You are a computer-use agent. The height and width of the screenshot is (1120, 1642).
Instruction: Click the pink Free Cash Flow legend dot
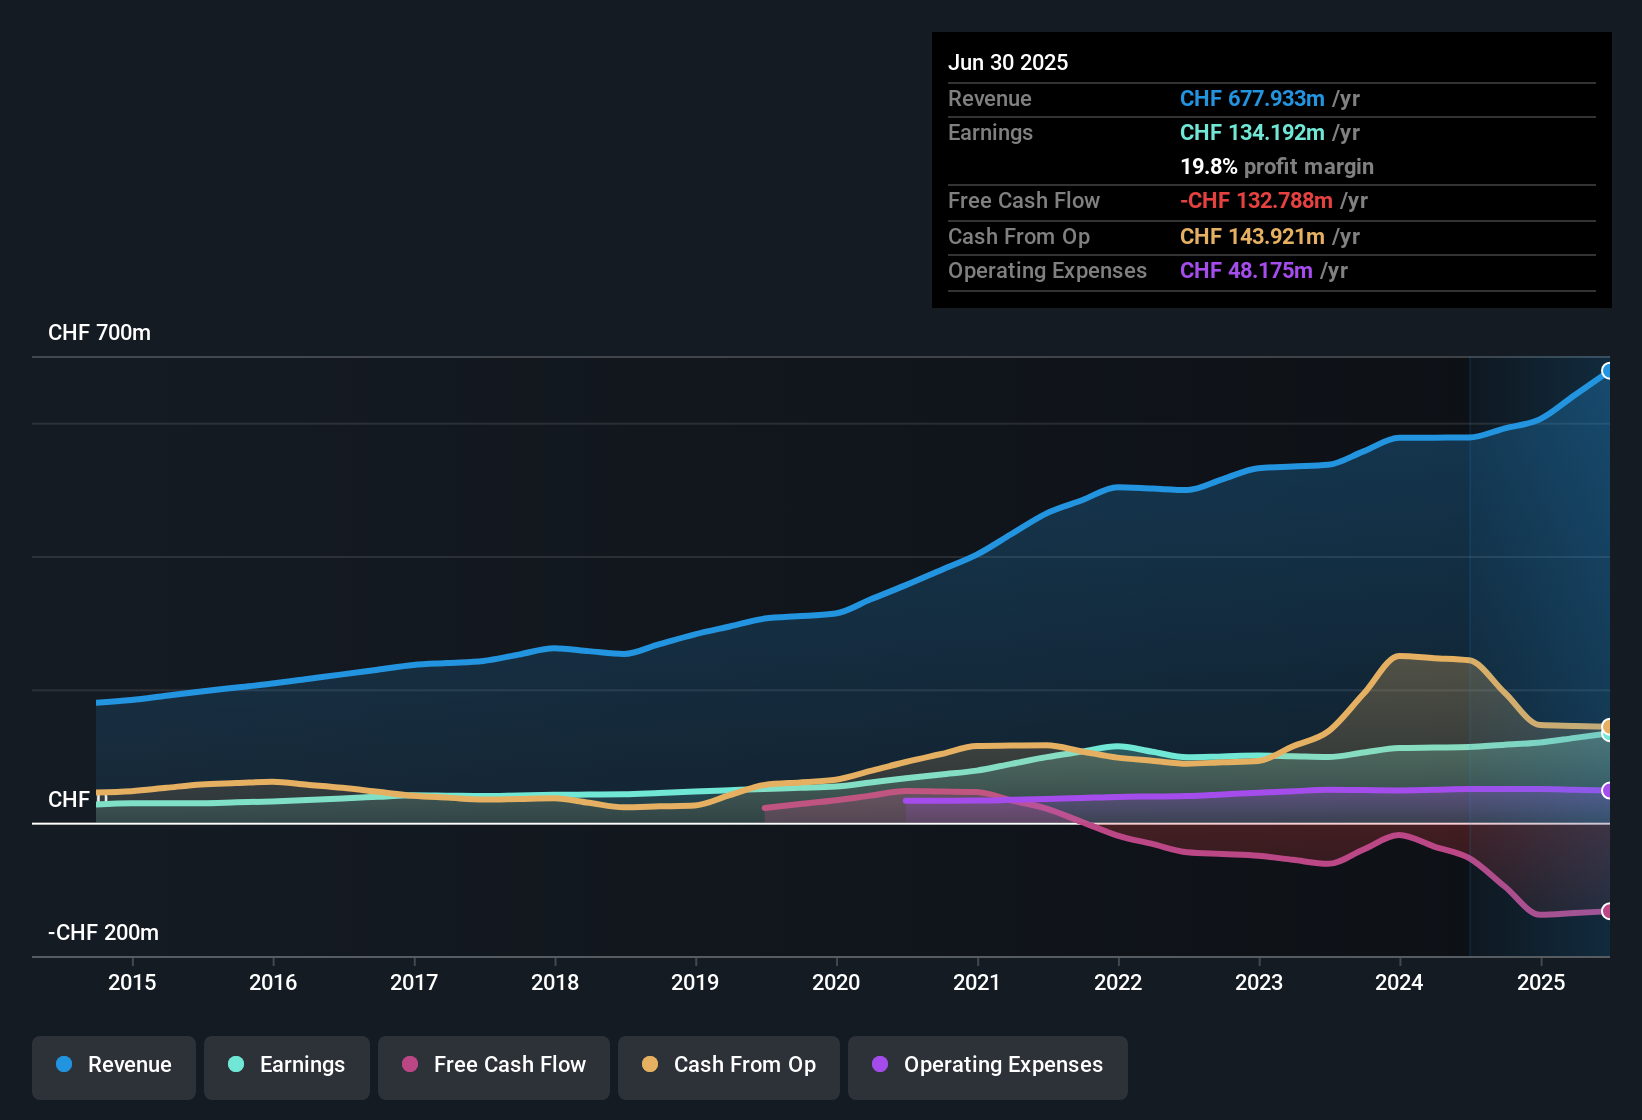[x=409, y=1065]
